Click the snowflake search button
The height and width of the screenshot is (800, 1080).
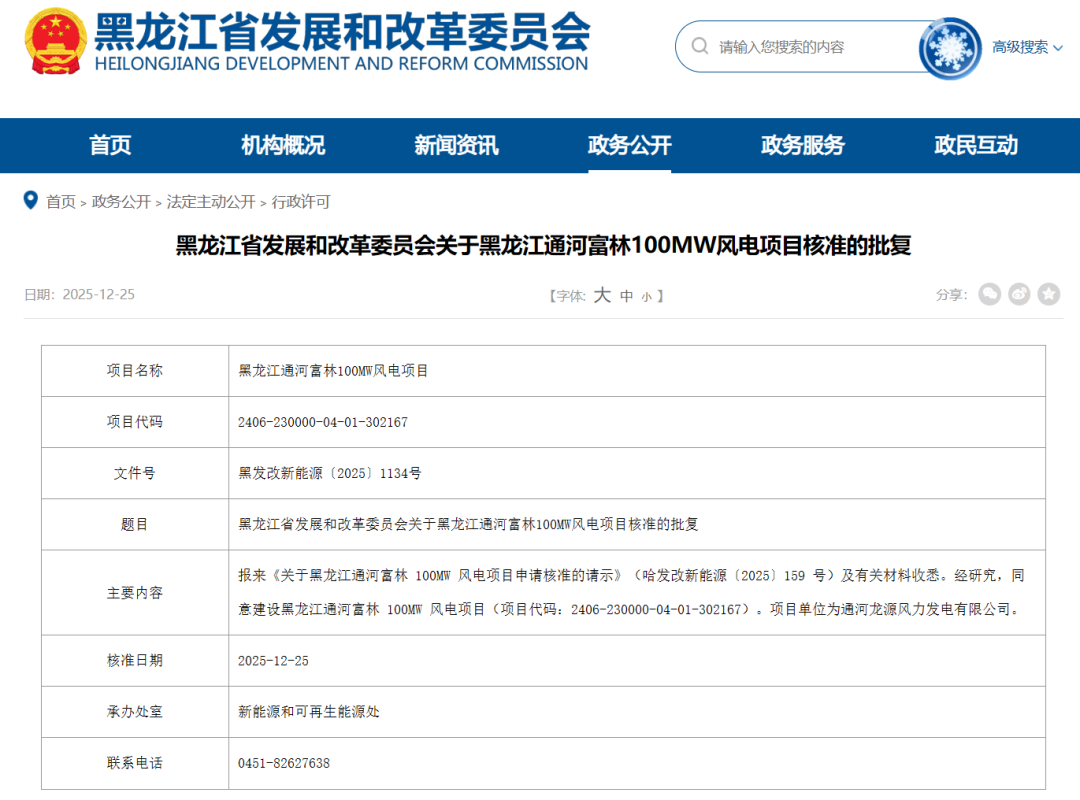click(949, 48)
